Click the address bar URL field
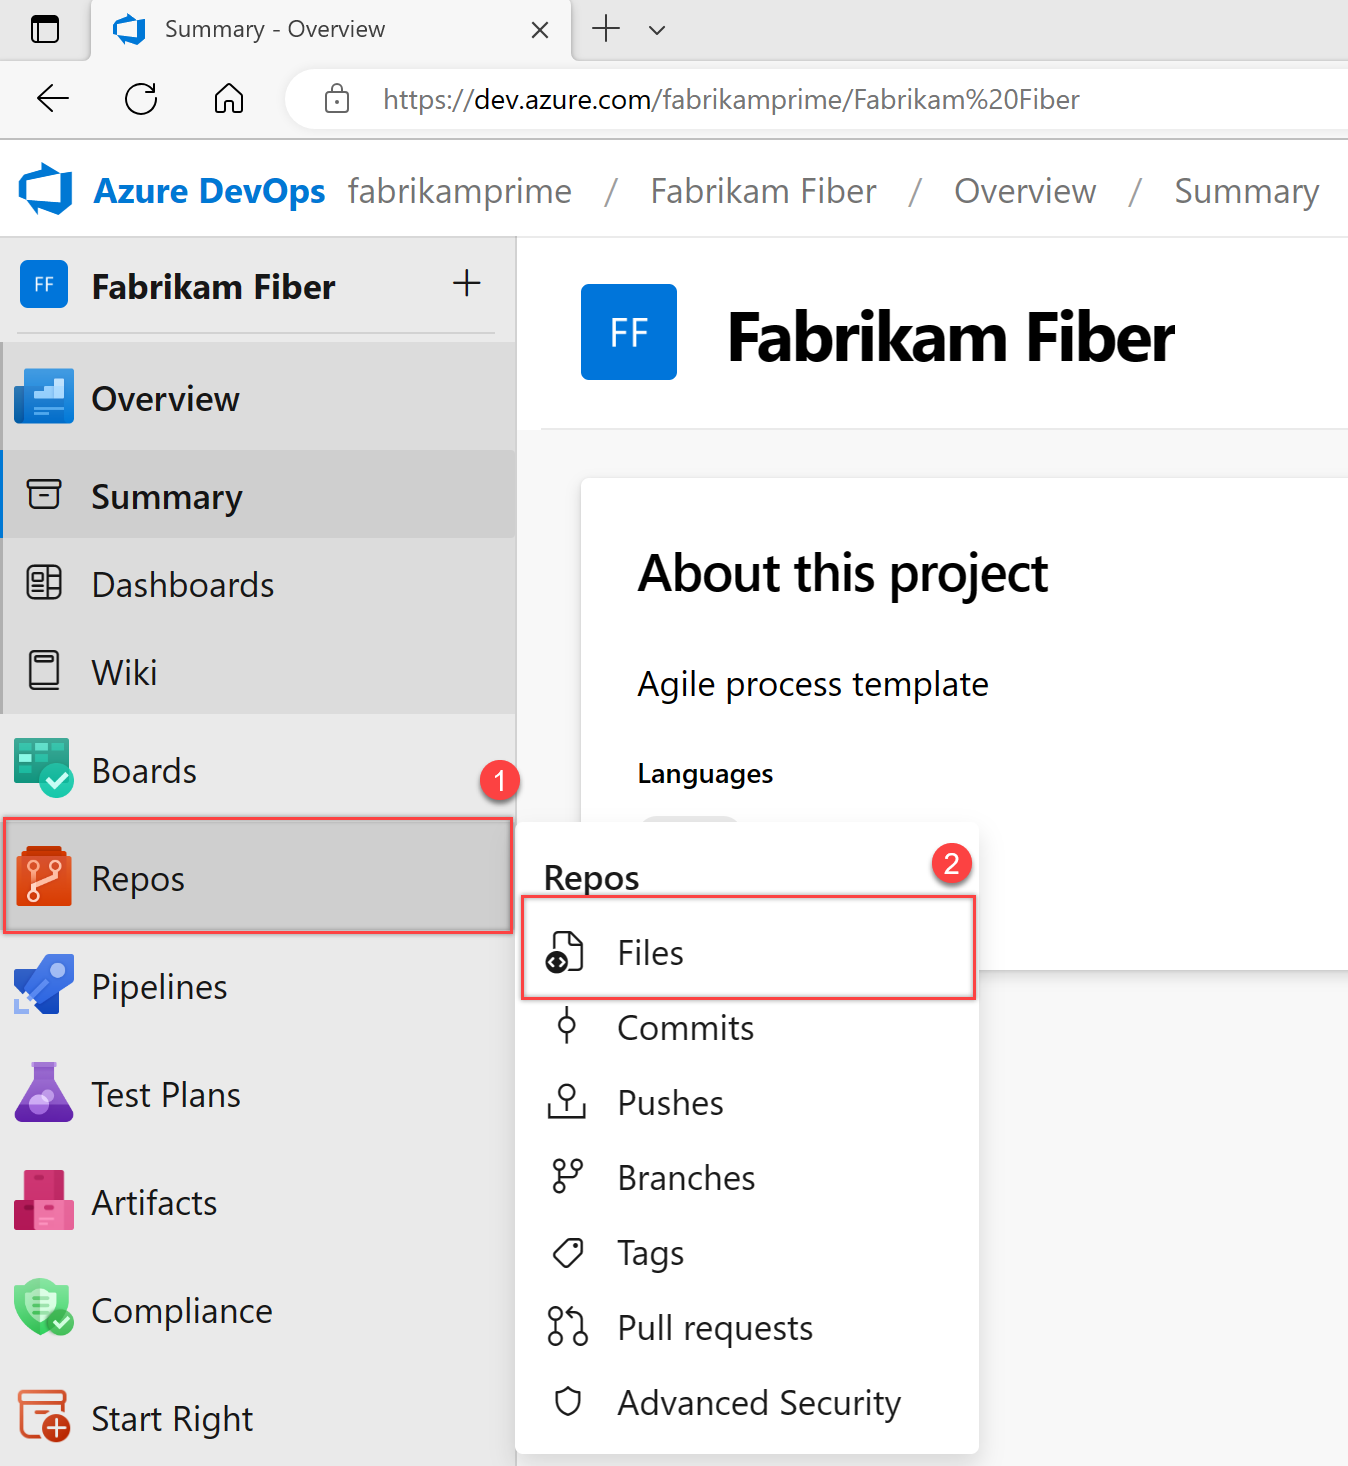This screenshot has height=1466, width=1348. coord(731,99)
